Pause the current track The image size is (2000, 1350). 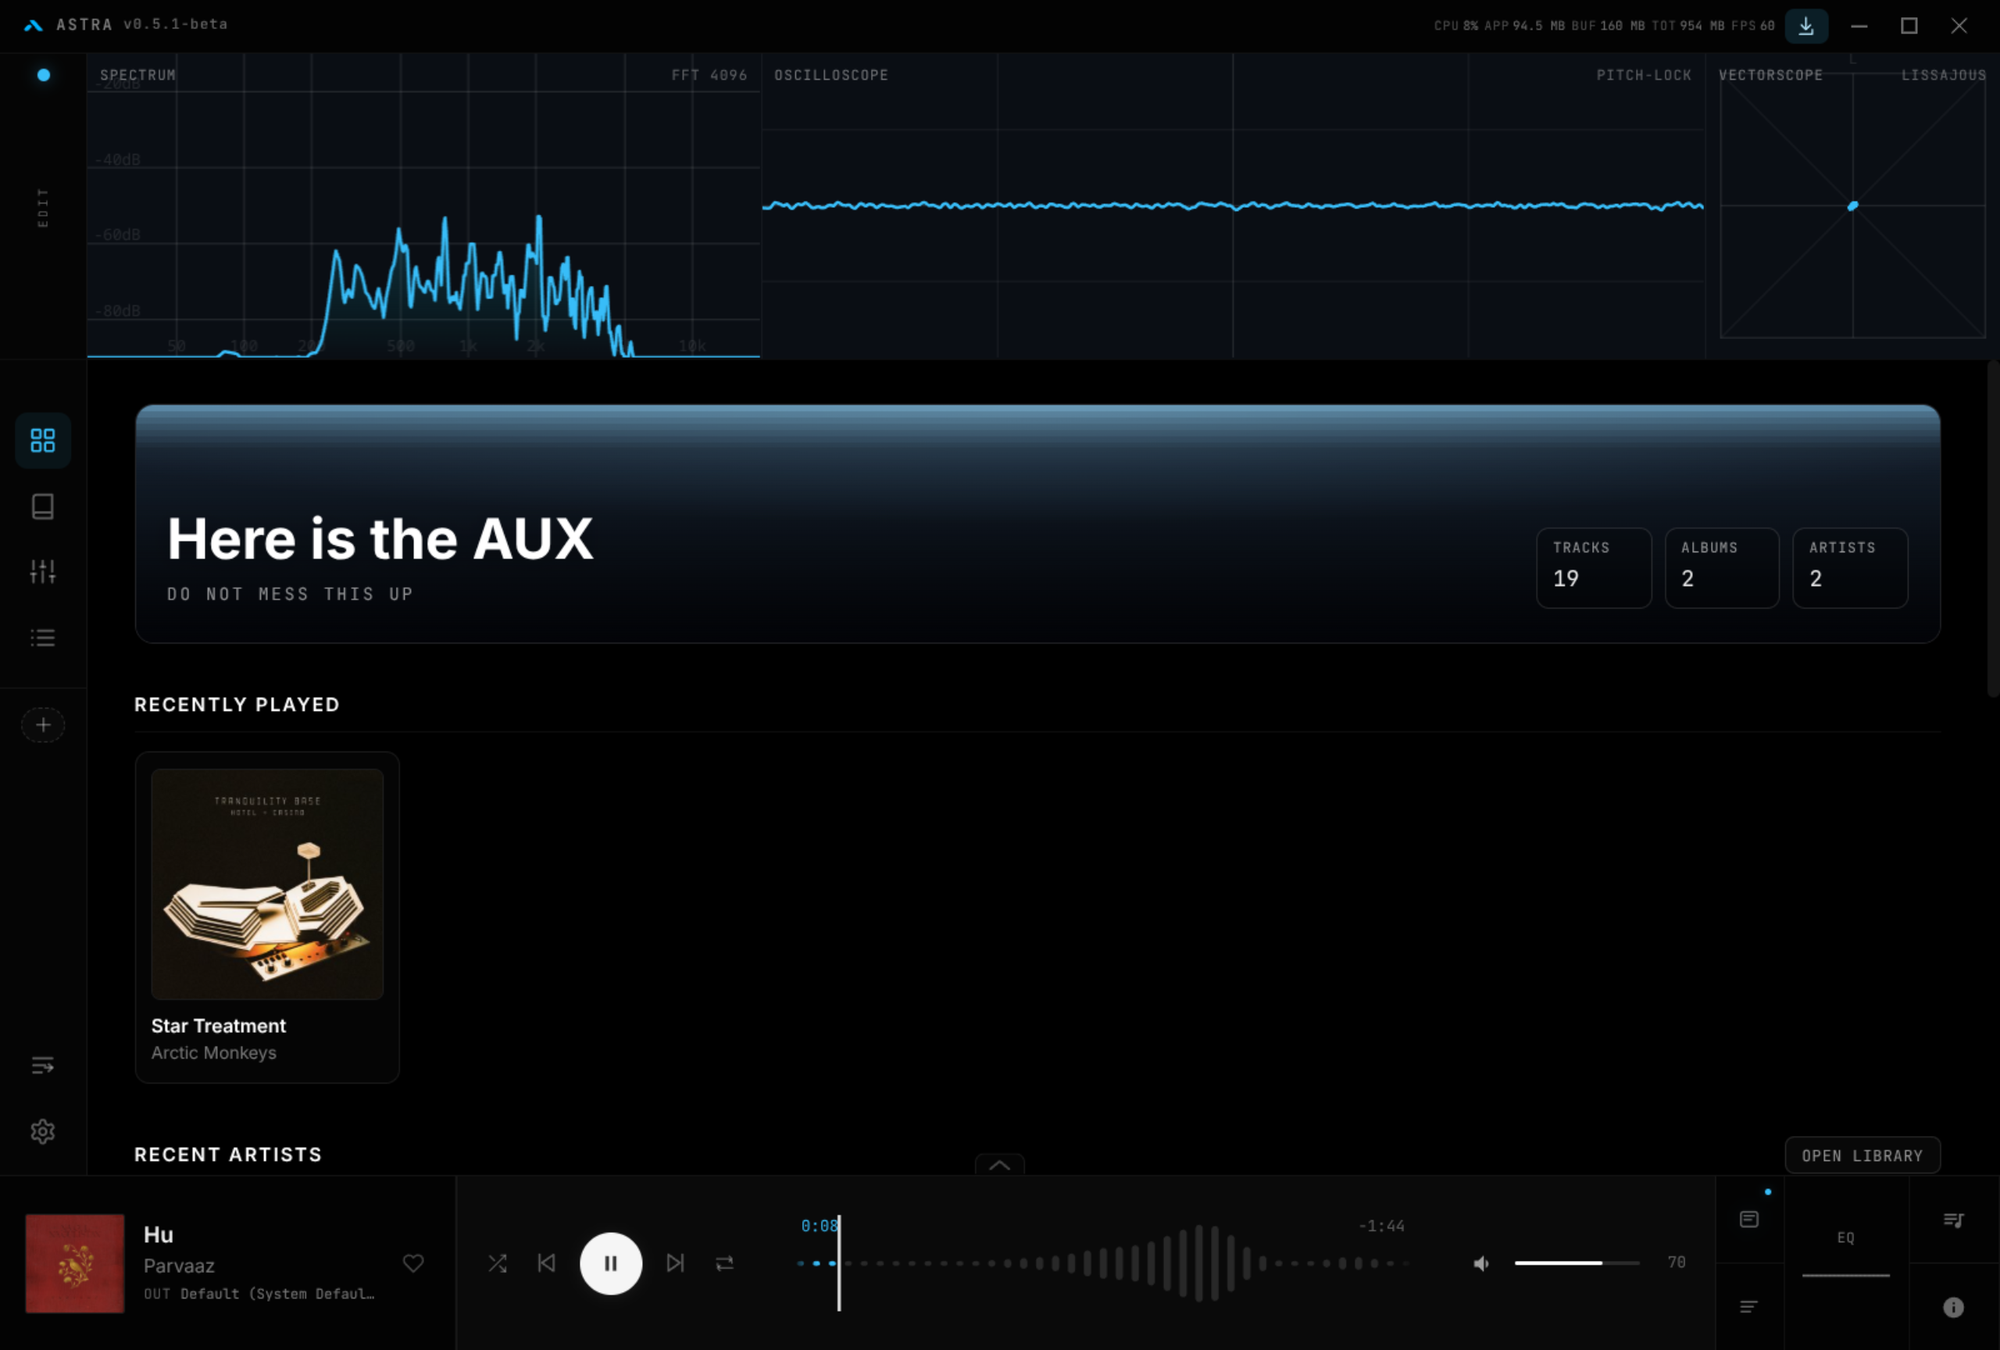click(611, 1264)
